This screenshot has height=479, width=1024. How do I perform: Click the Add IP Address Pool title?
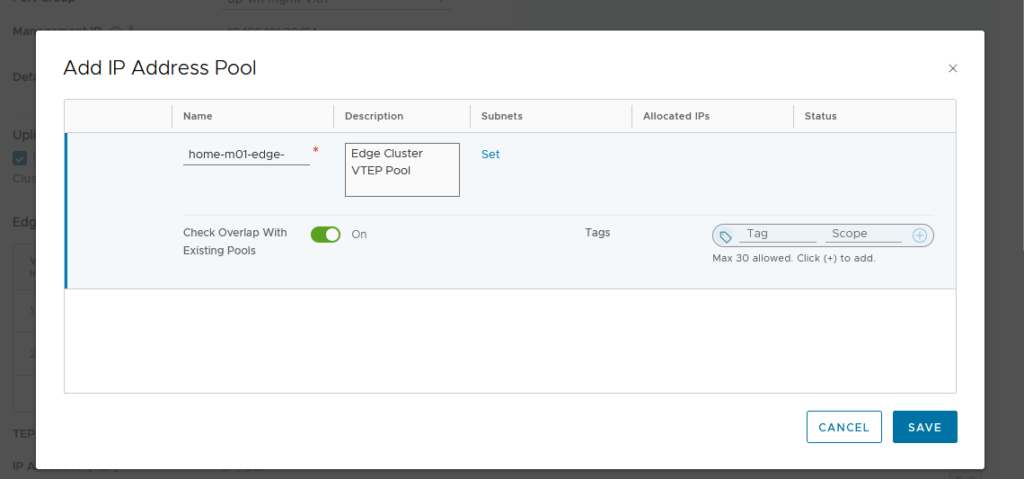pyautogui.click(x=160, y=68)
